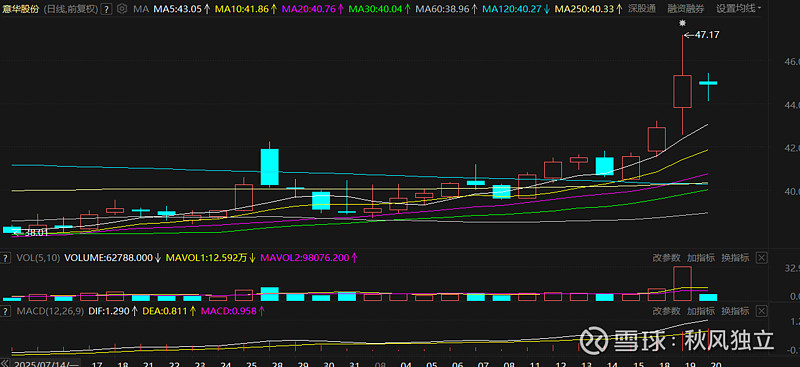Close the MACD indicator panel
This screenshot has width=800, height=367.
(761, 311)
